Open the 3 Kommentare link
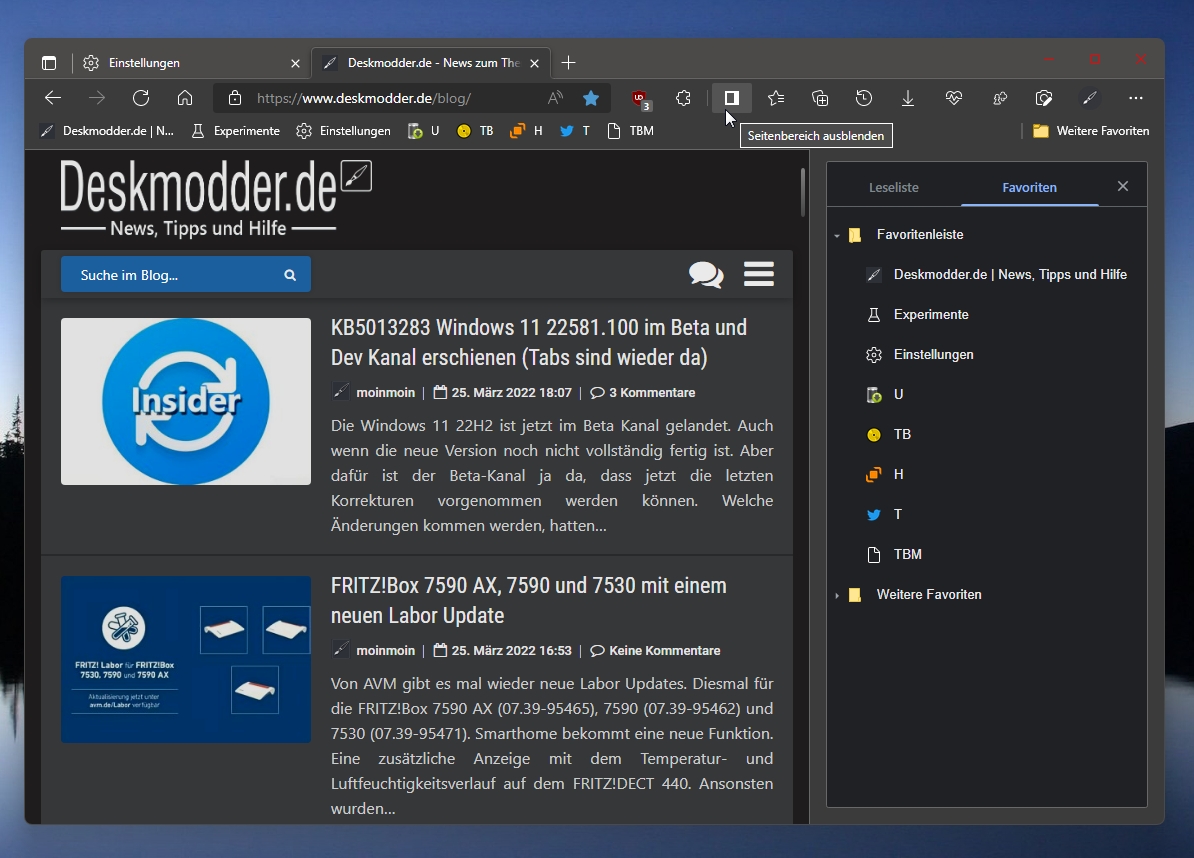Viewport: 1194px width, 858px height. pos(643,393)
